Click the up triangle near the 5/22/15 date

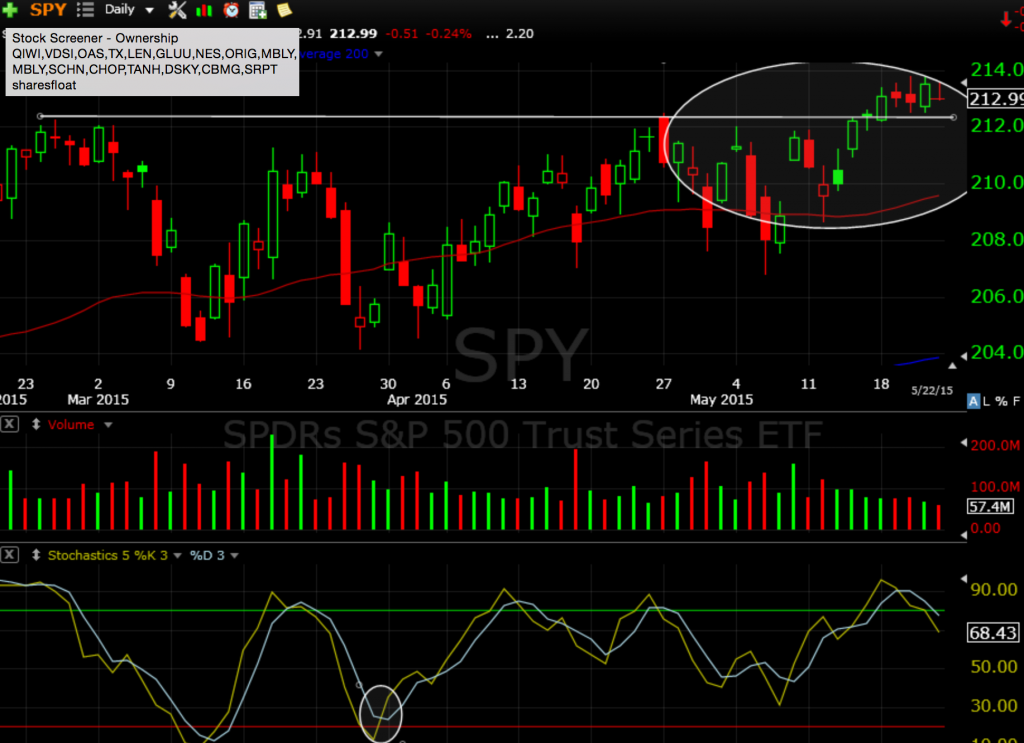coord(953,366)
